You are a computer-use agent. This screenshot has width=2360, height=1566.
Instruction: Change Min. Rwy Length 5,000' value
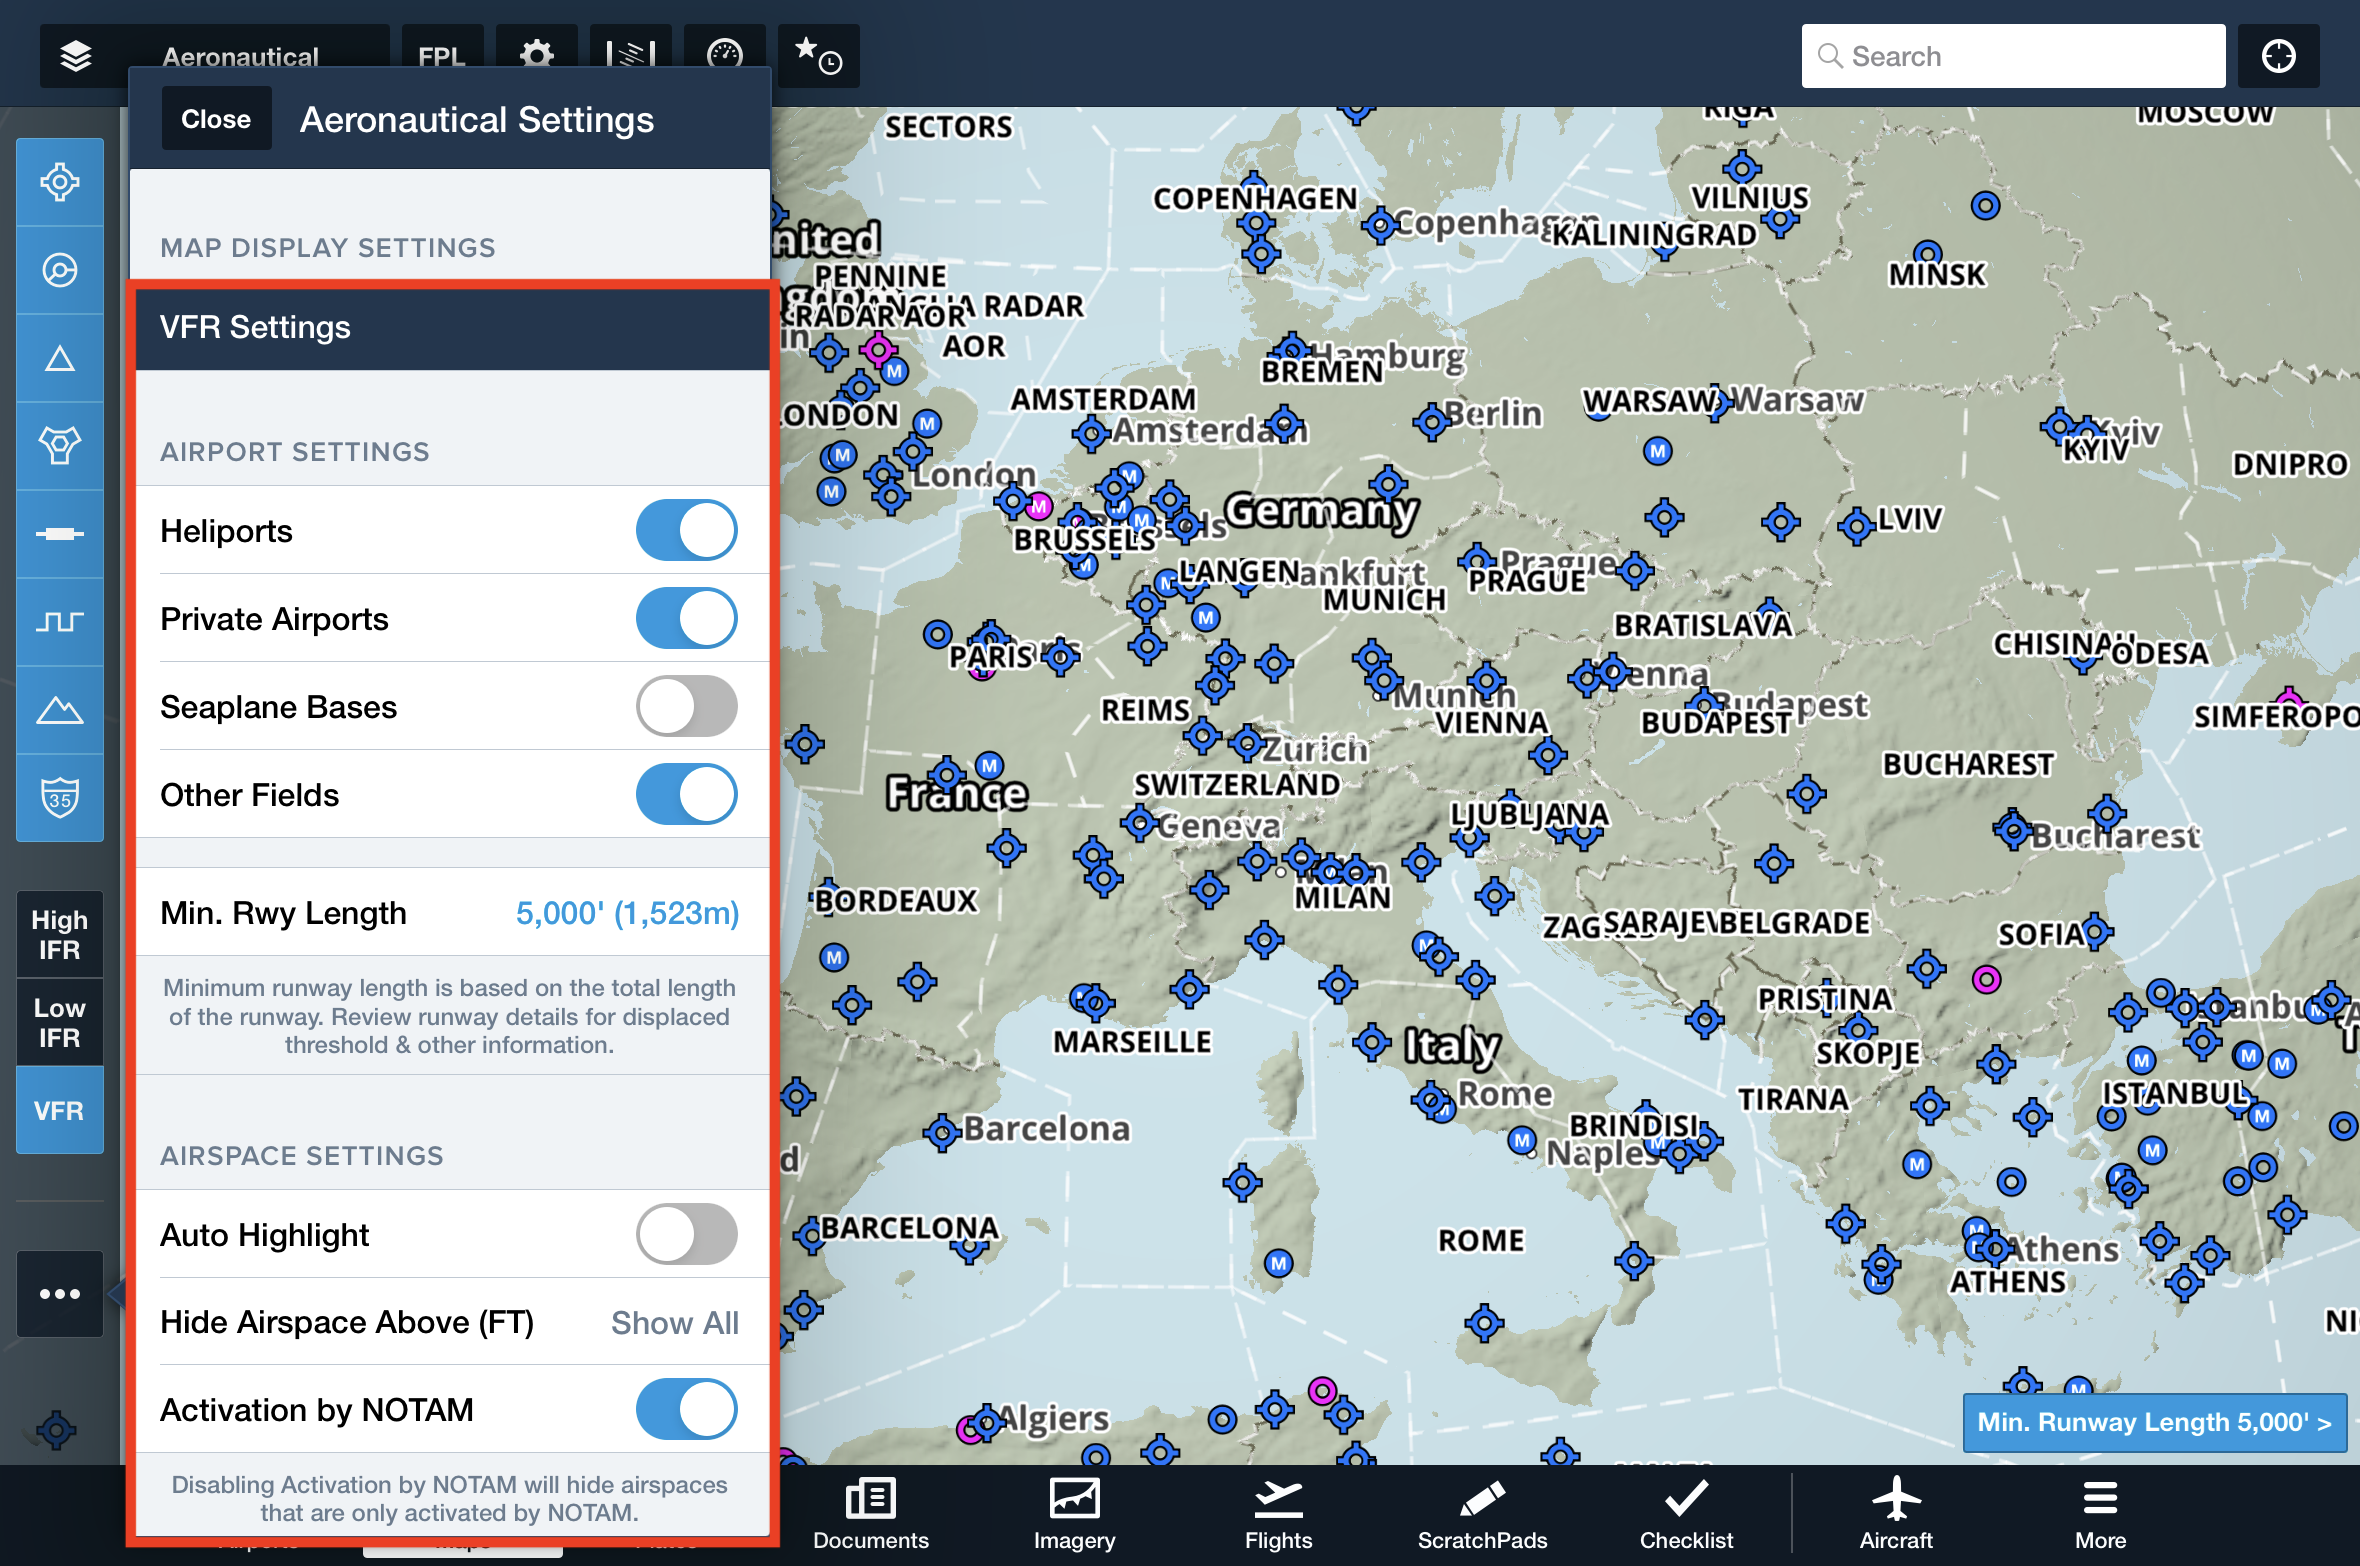(x=627, y=913)
